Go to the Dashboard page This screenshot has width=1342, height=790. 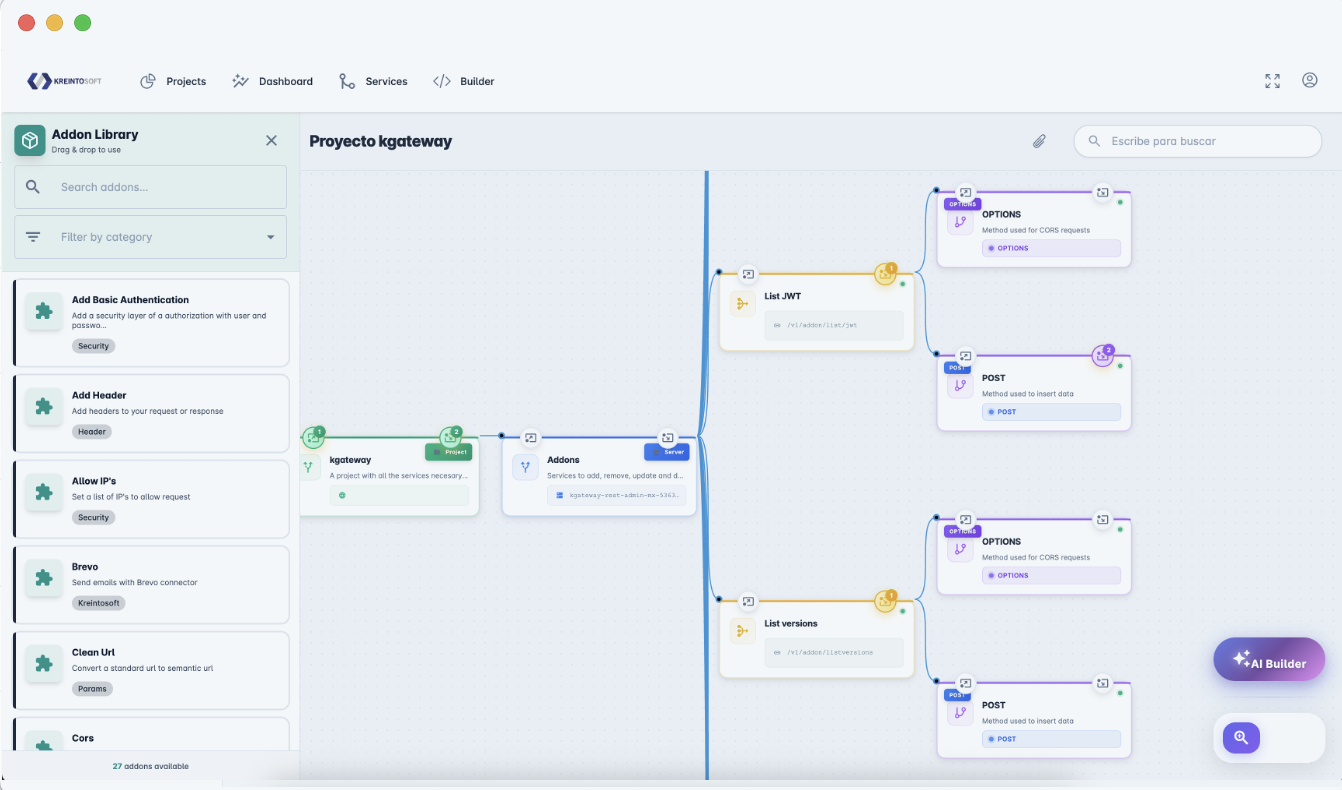point(273,81)
